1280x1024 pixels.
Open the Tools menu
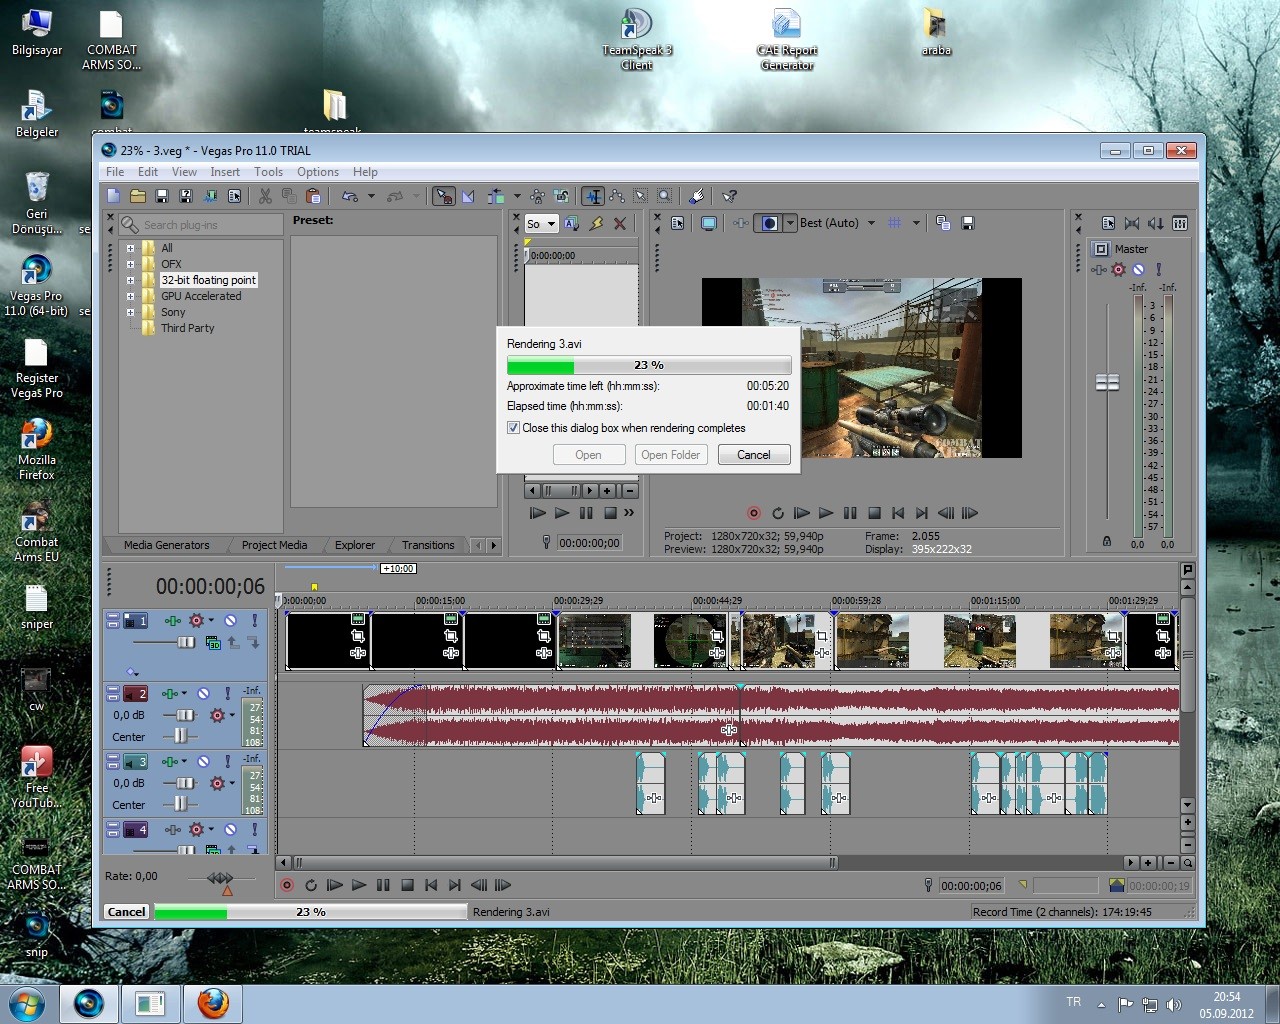268,172
